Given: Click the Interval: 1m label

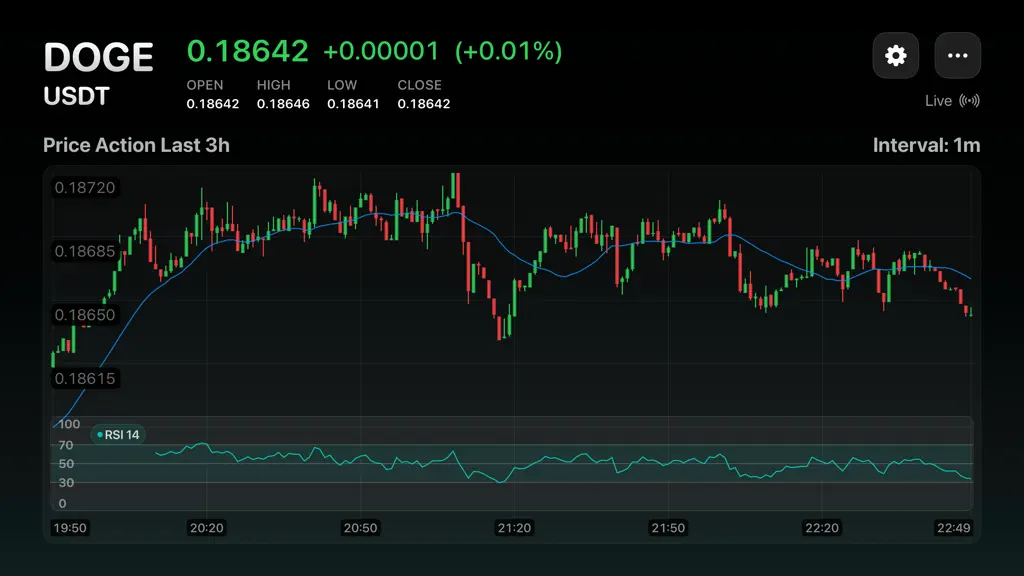Looking at the screenshot, I should click(926, 145).
